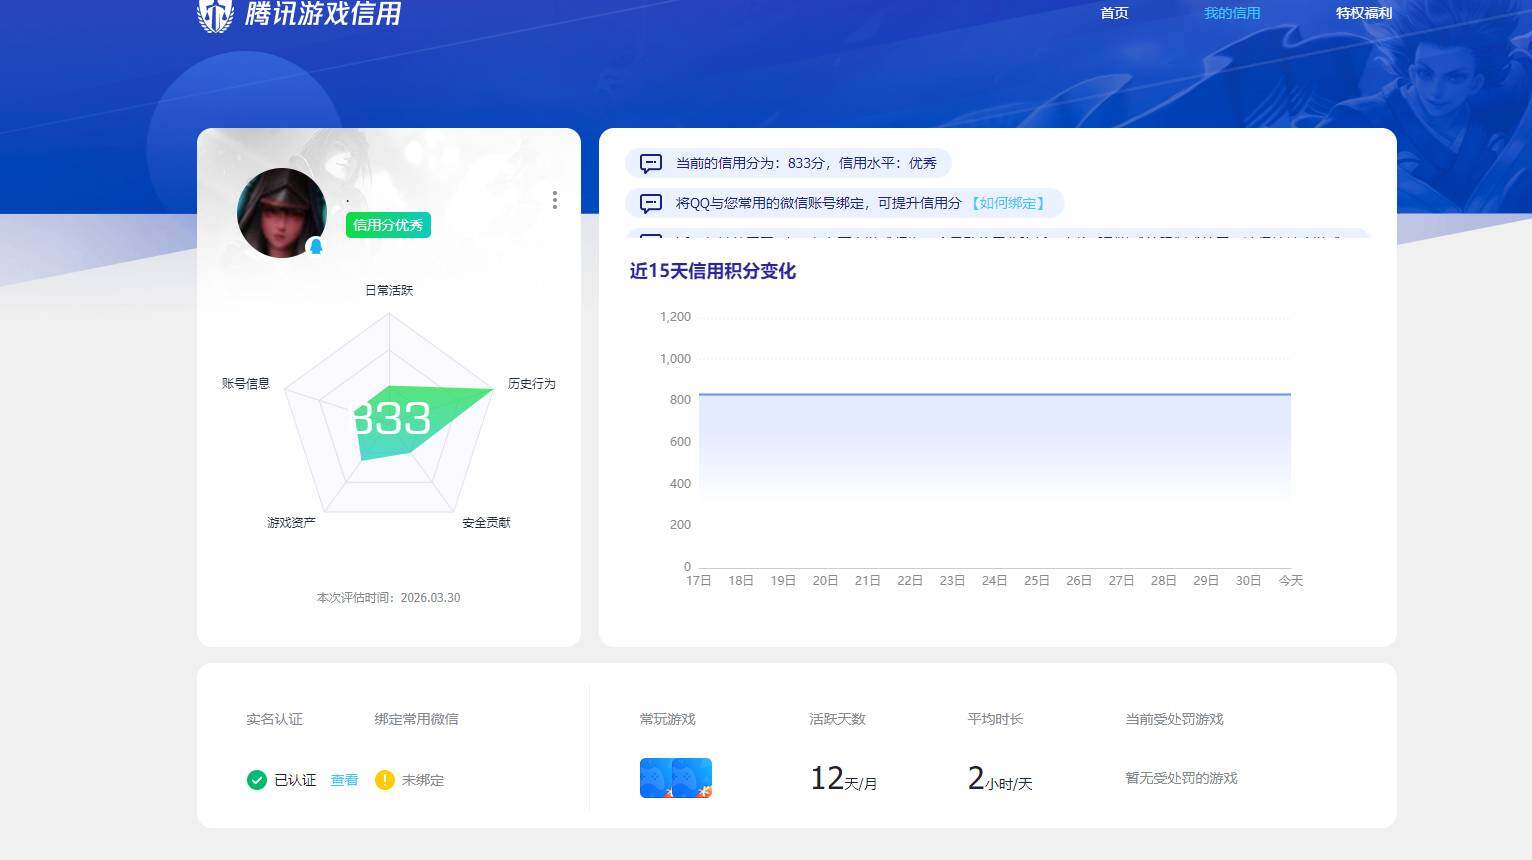Click the 833 score in radar chart
1532x860 pixels.
[x=391, y=419]
